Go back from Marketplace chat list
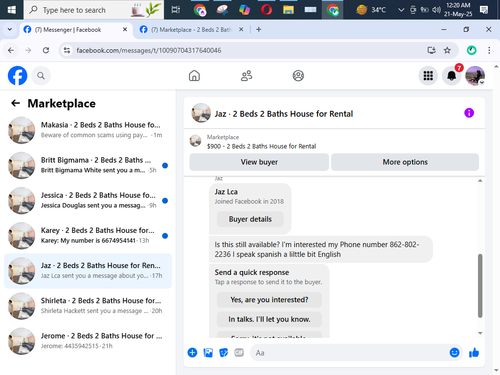 point(15,103)
